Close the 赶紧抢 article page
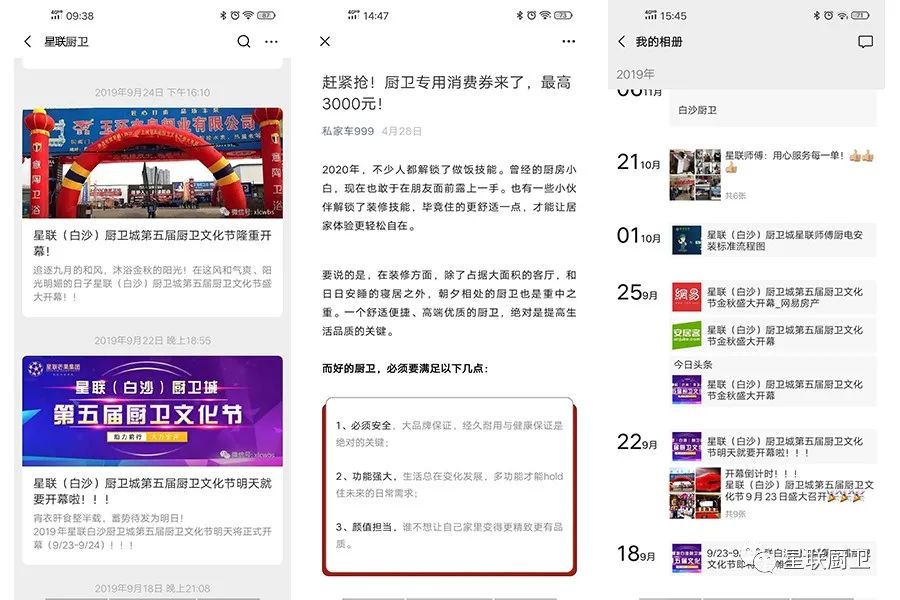The image size is (900, 600). (x=325, y=41)
